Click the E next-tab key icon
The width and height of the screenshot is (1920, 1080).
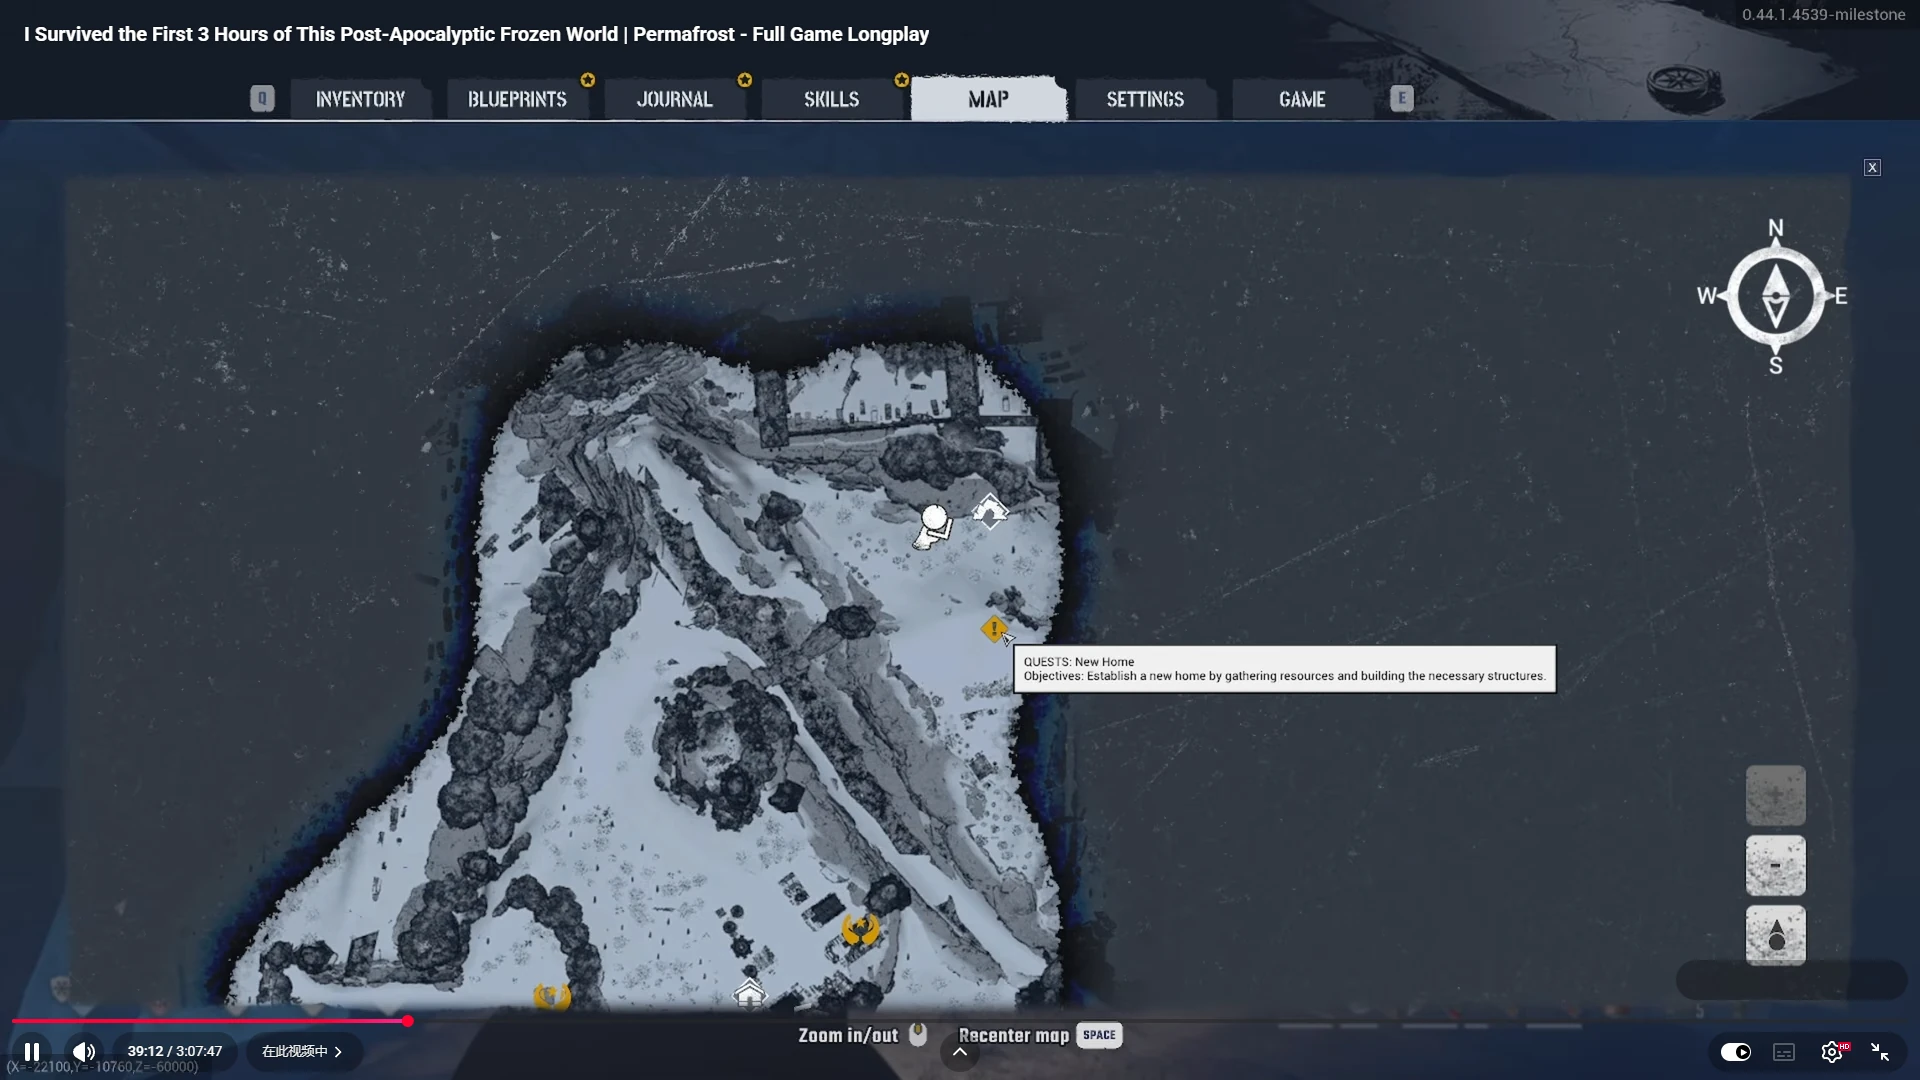1402,98
